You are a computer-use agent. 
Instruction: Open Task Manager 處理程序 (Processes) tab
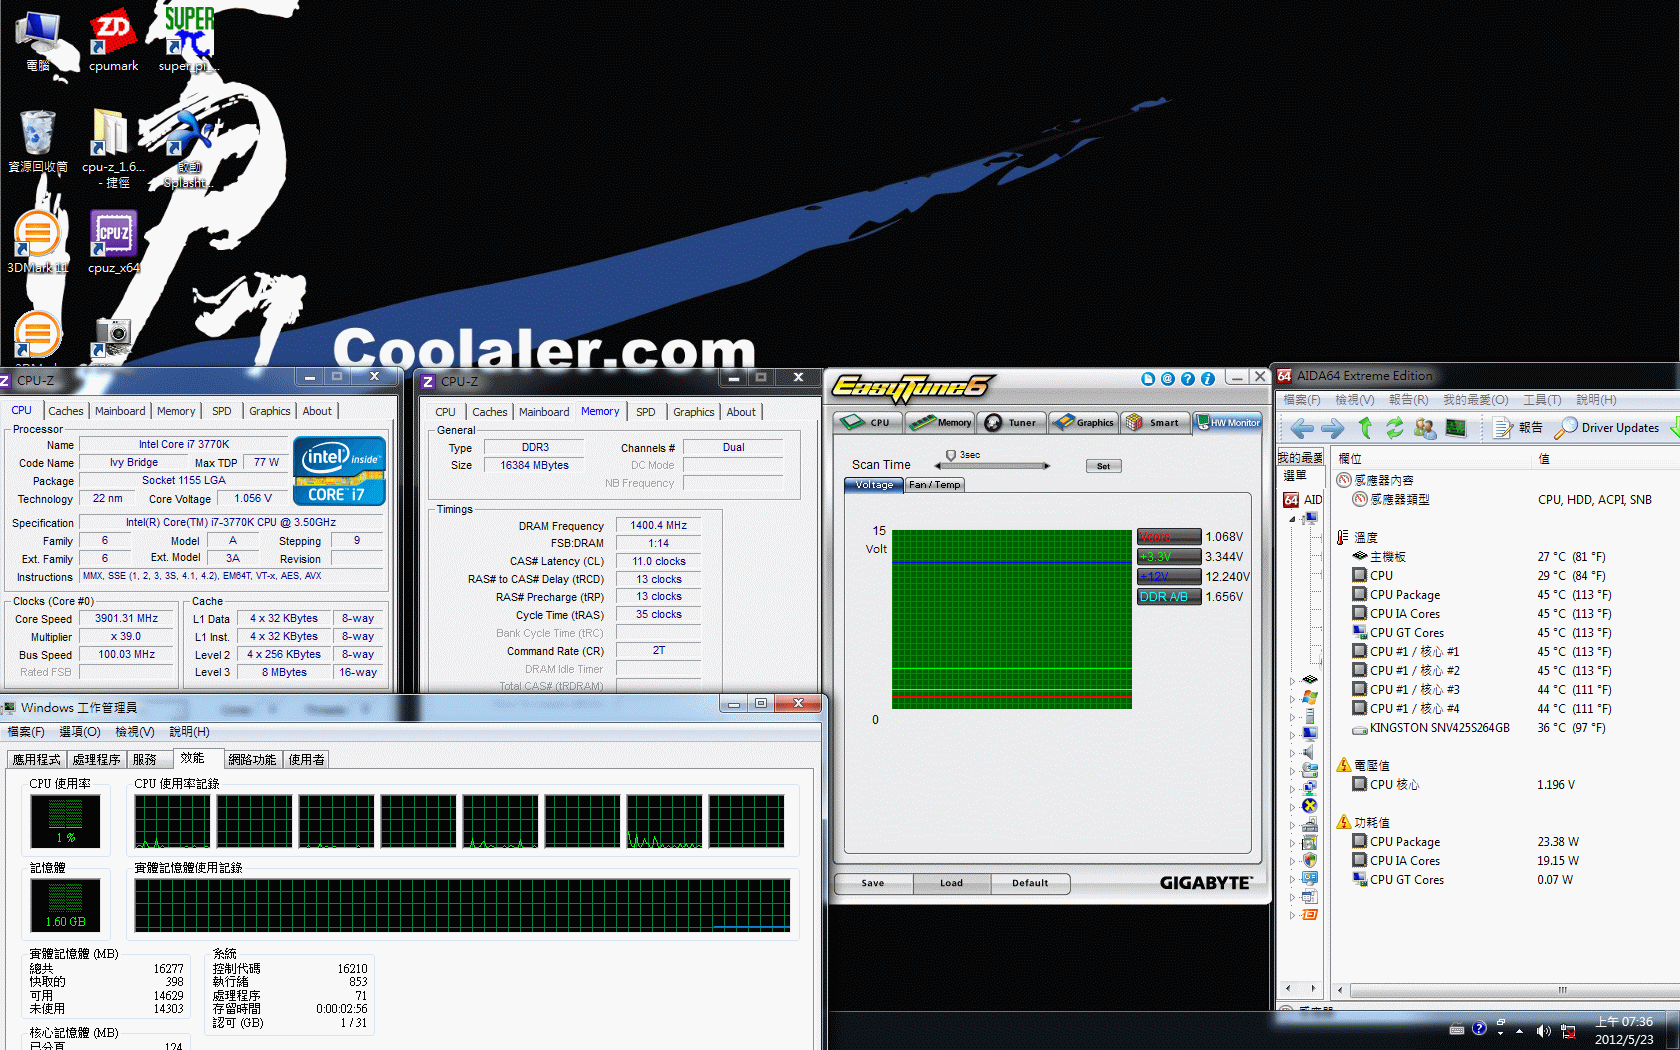(97, 760)
